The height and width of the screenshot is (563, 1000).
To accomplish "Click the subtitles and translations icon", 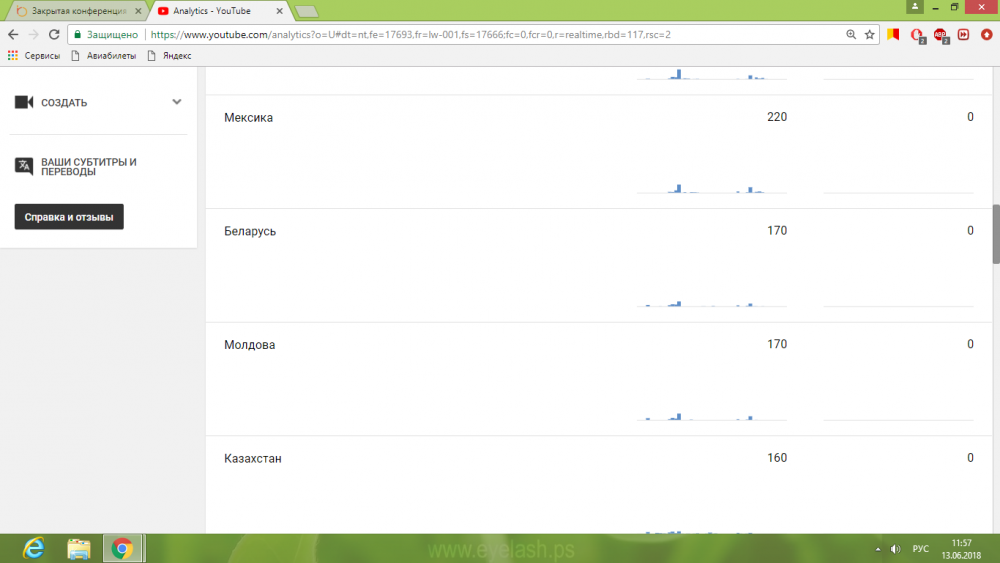I will point(24,166).
